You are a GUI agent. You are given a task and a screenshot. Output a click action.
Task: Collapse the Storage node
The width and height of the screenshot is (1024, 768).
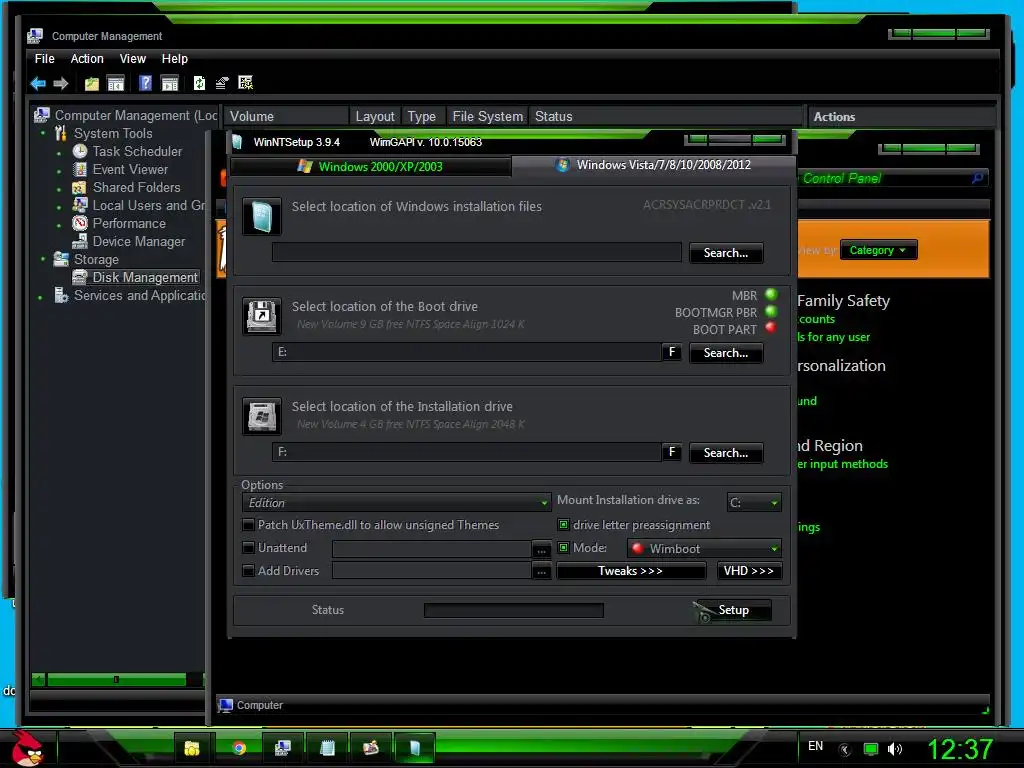(x=43, y=259)
